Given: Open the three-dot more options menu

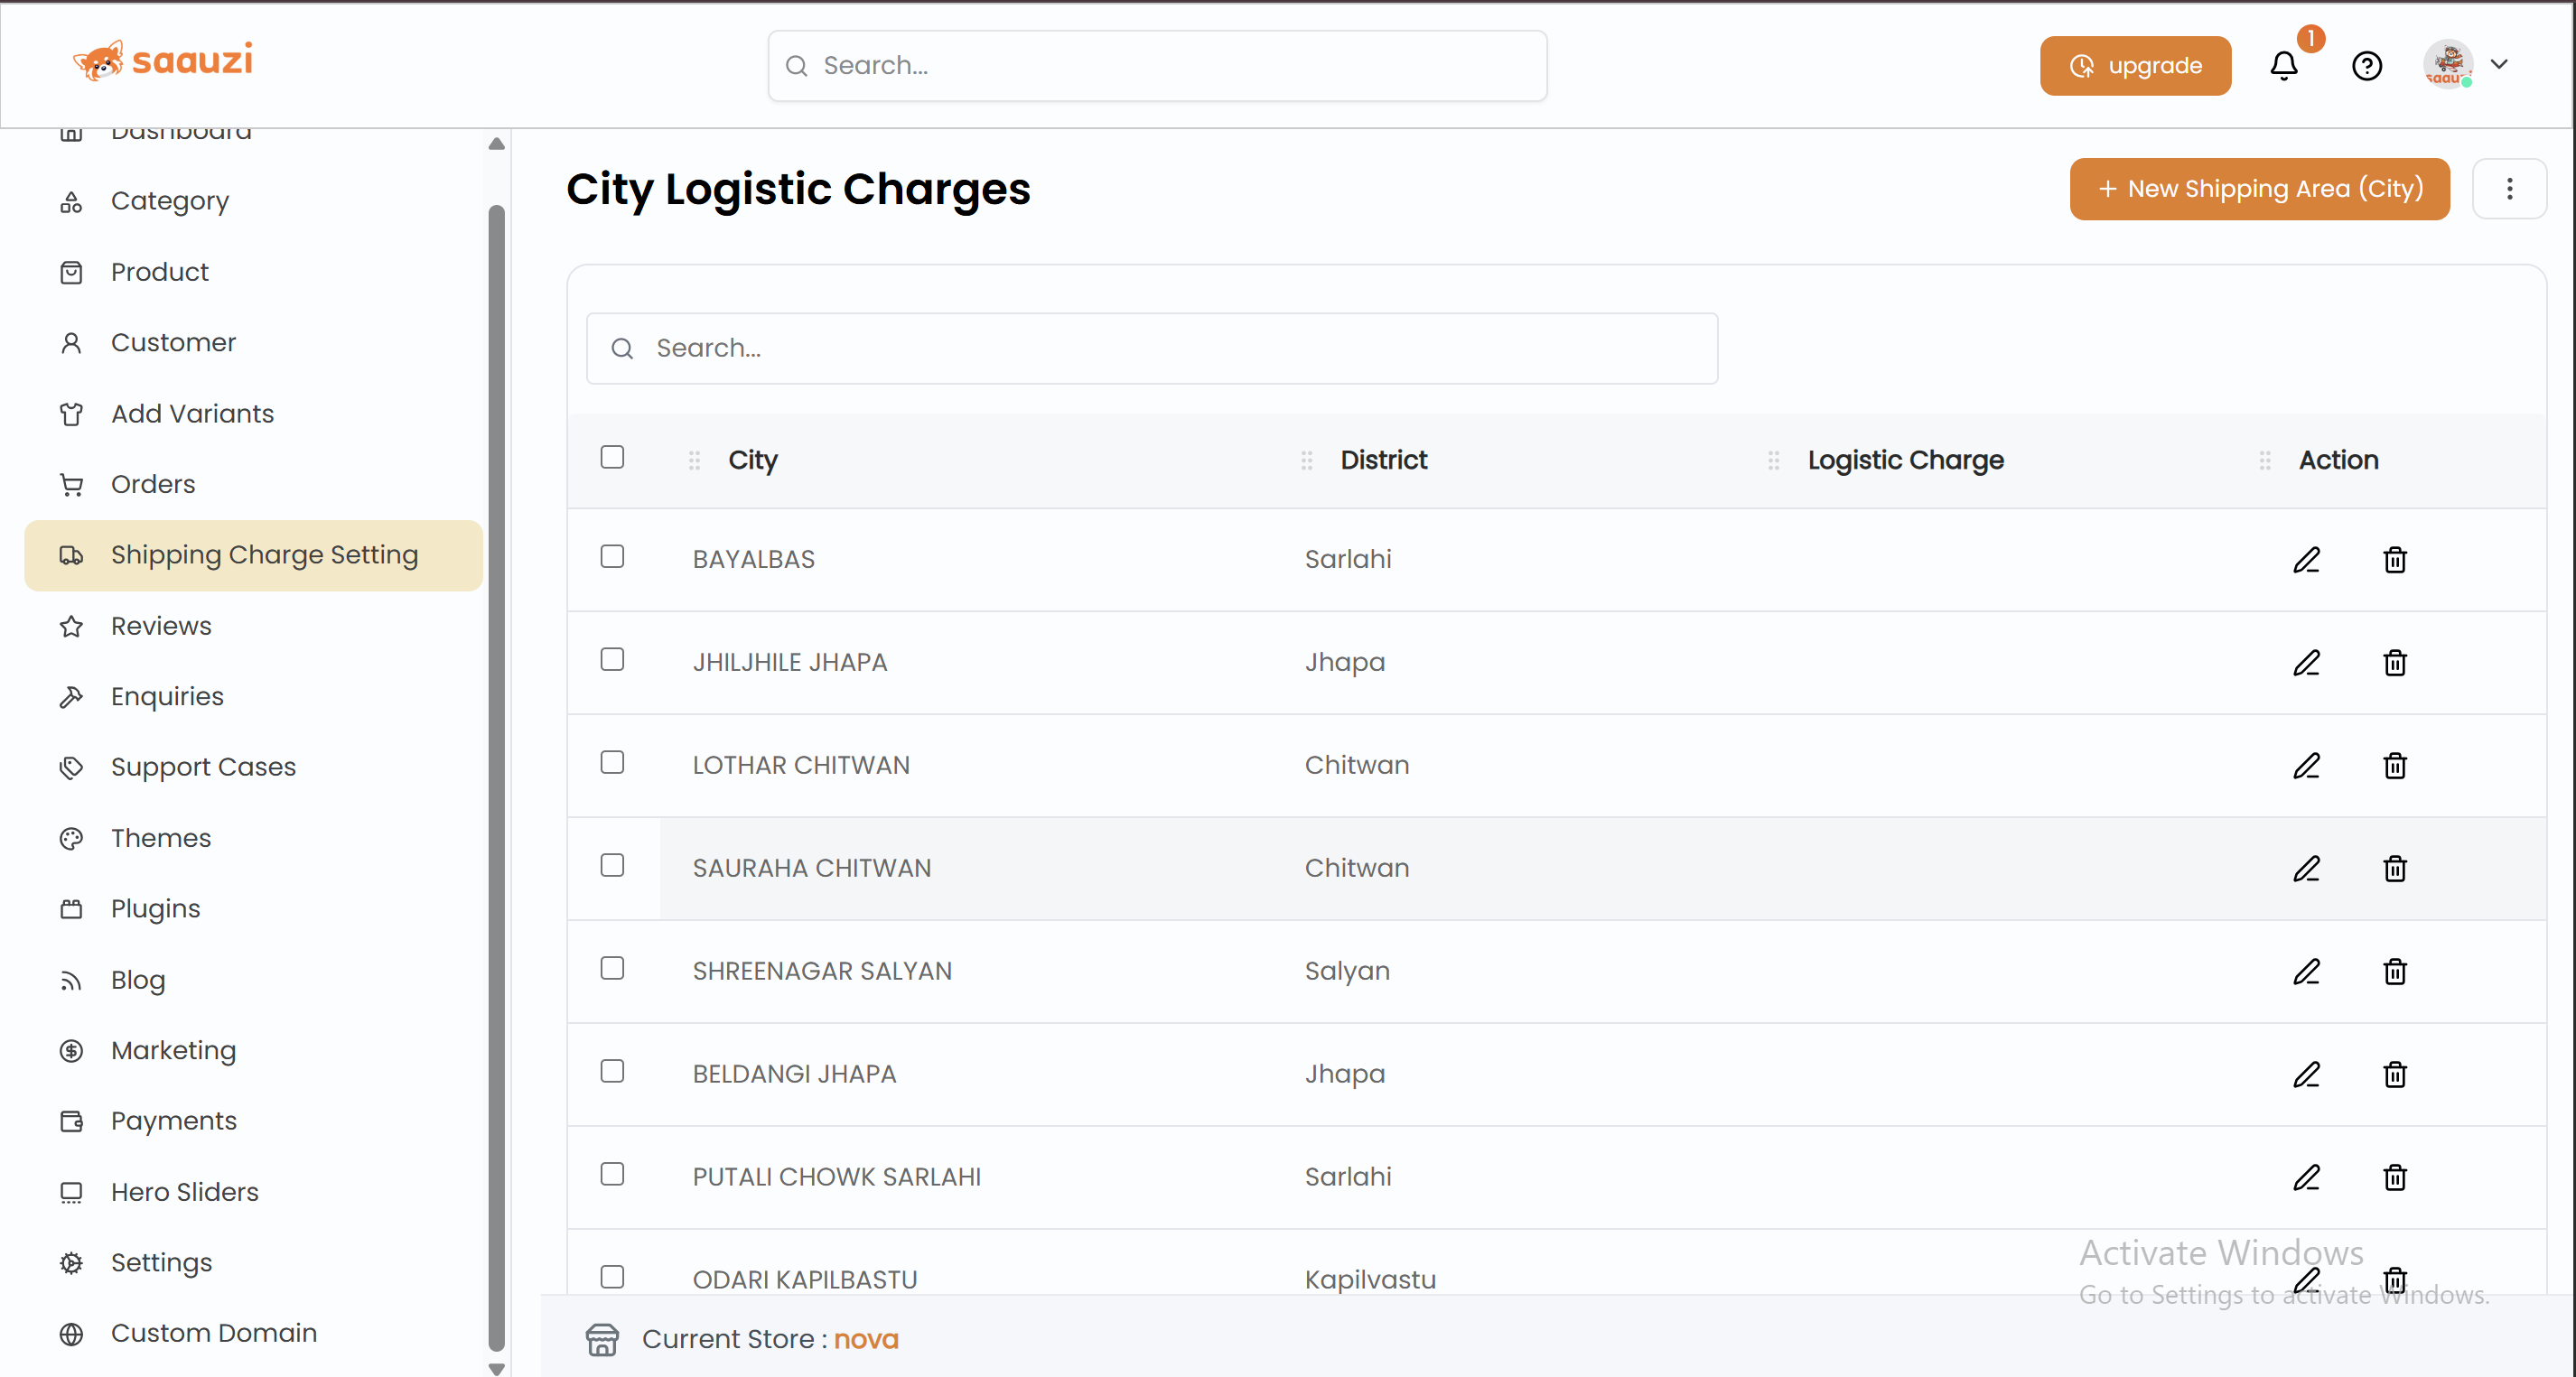Looking at the screenshot, I should click(x=2509, y=189).
